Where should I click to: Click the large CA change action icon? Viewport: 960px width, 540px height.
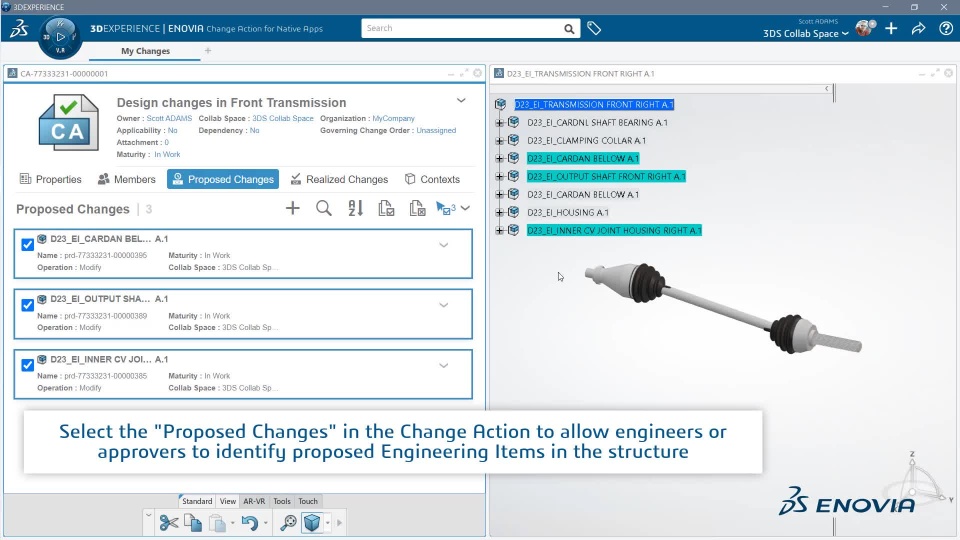68,122
